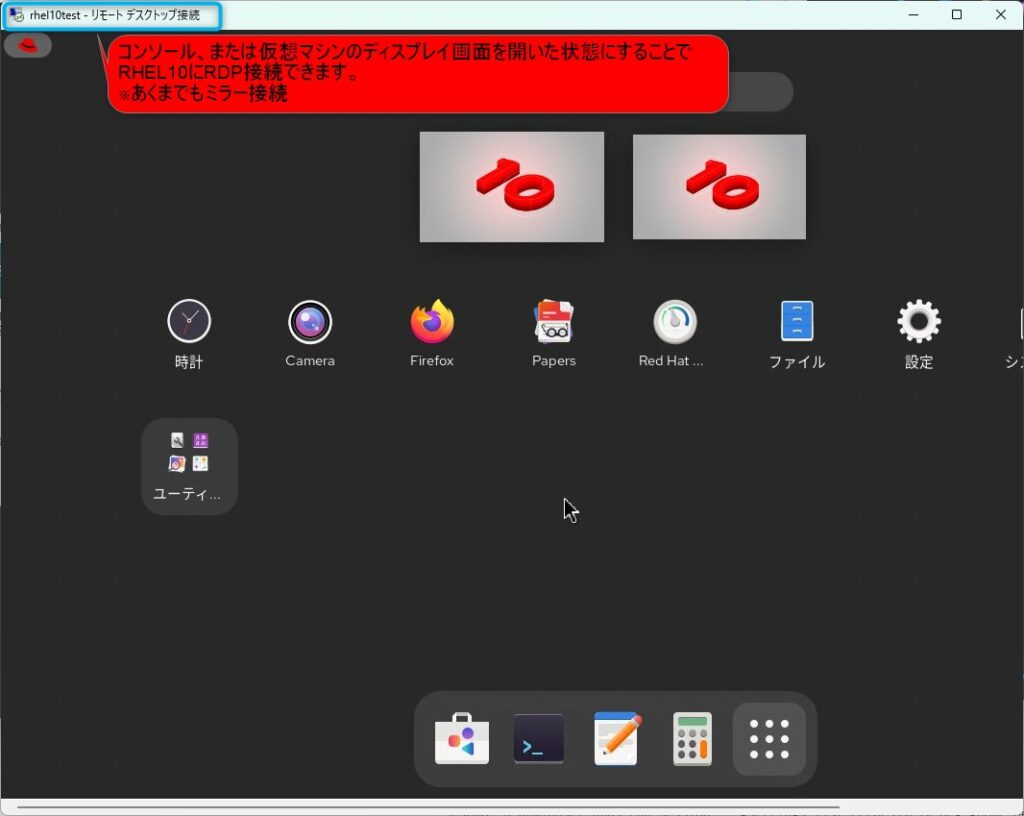Viewport: 1024px width, 816px height.
Task: Open GNOME 設定 (Settings)
Action: pos(918,322)
